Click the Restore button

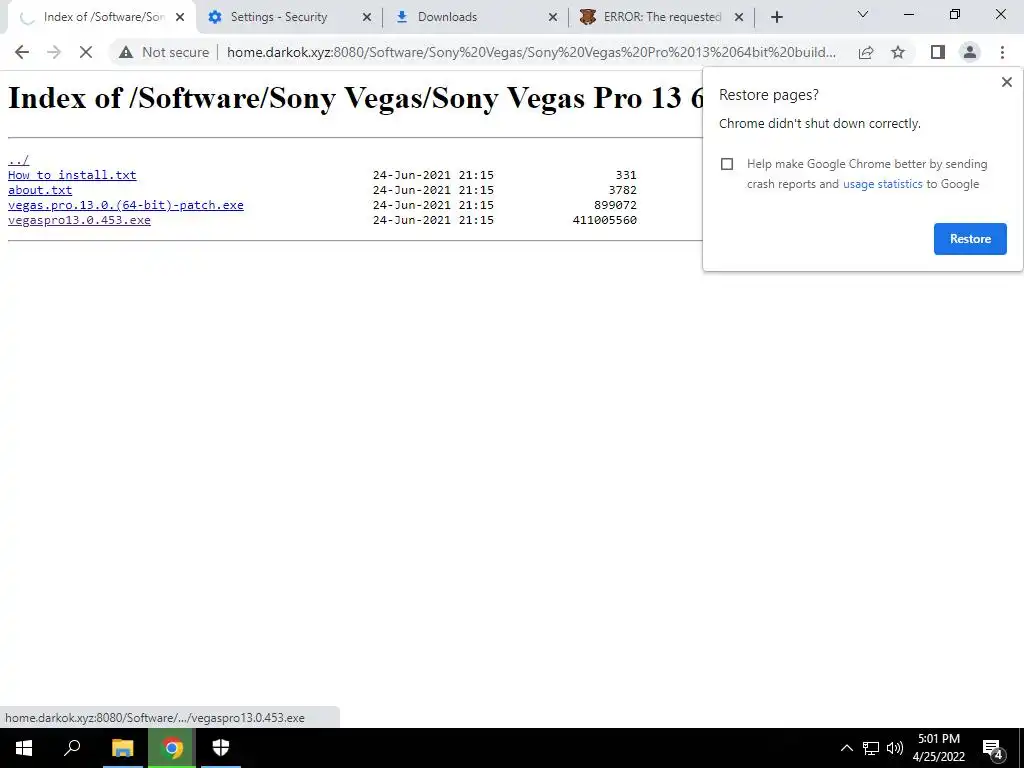click(970, 239)
